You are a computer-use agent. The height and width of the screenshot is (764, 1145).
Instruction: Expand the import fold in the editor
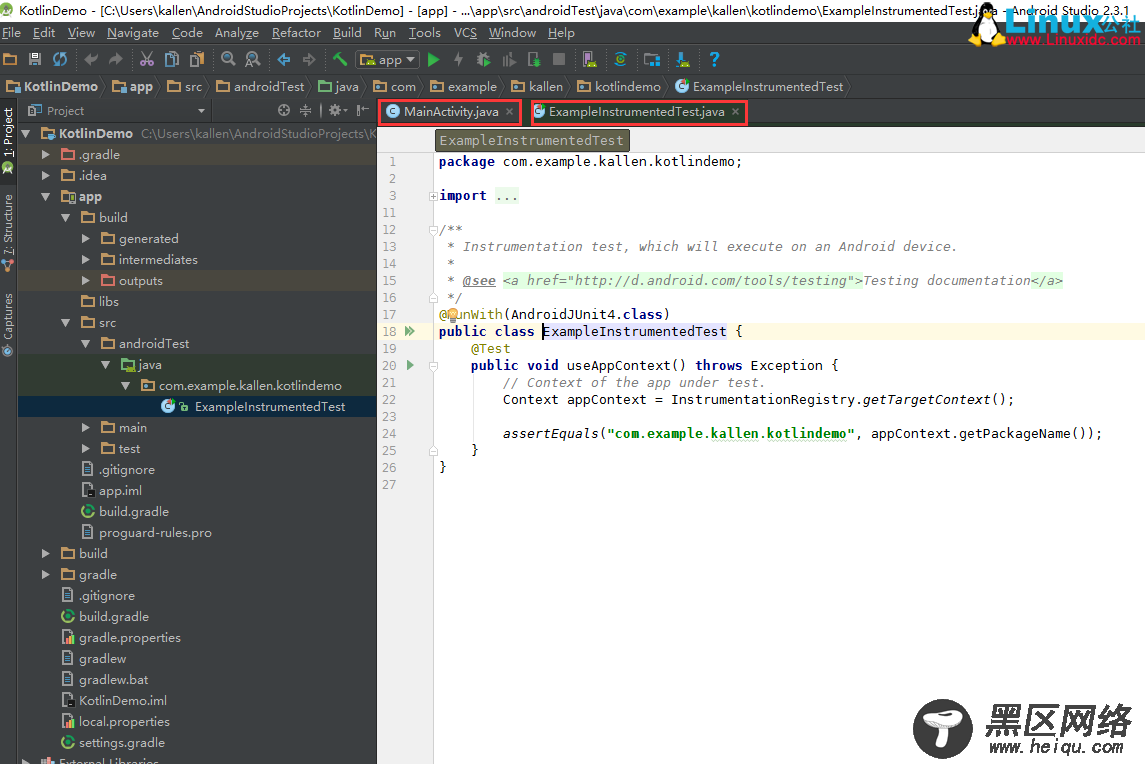point(433,196)
